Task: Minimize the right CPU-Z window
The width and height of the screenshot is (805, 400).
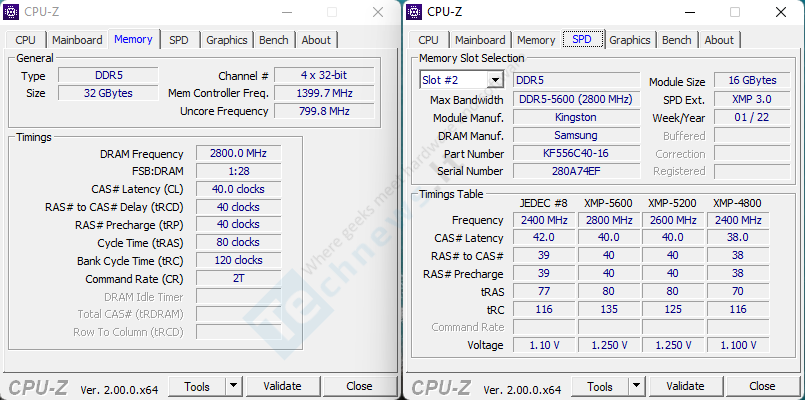Action: tap(690, 12)
